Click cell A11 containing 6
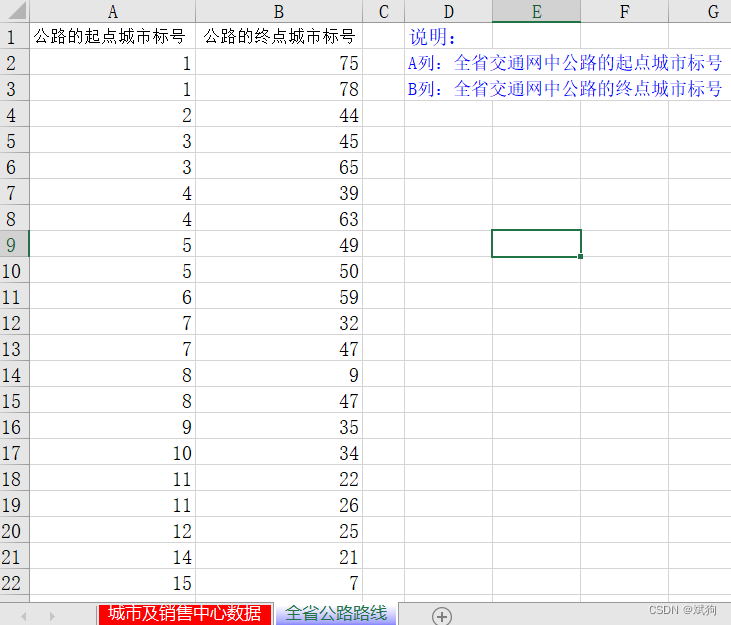 pyautogui.click(x=112, y=296)
